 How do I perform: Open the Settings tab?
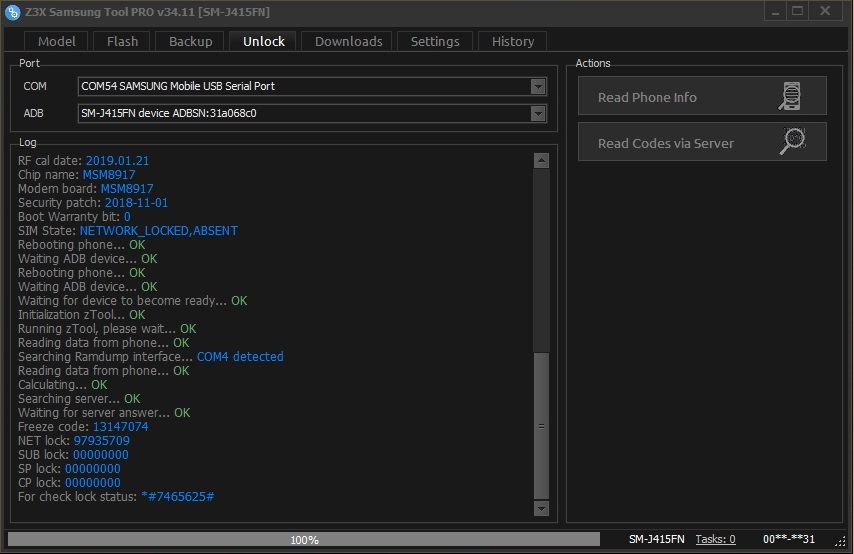coord(435,41)
